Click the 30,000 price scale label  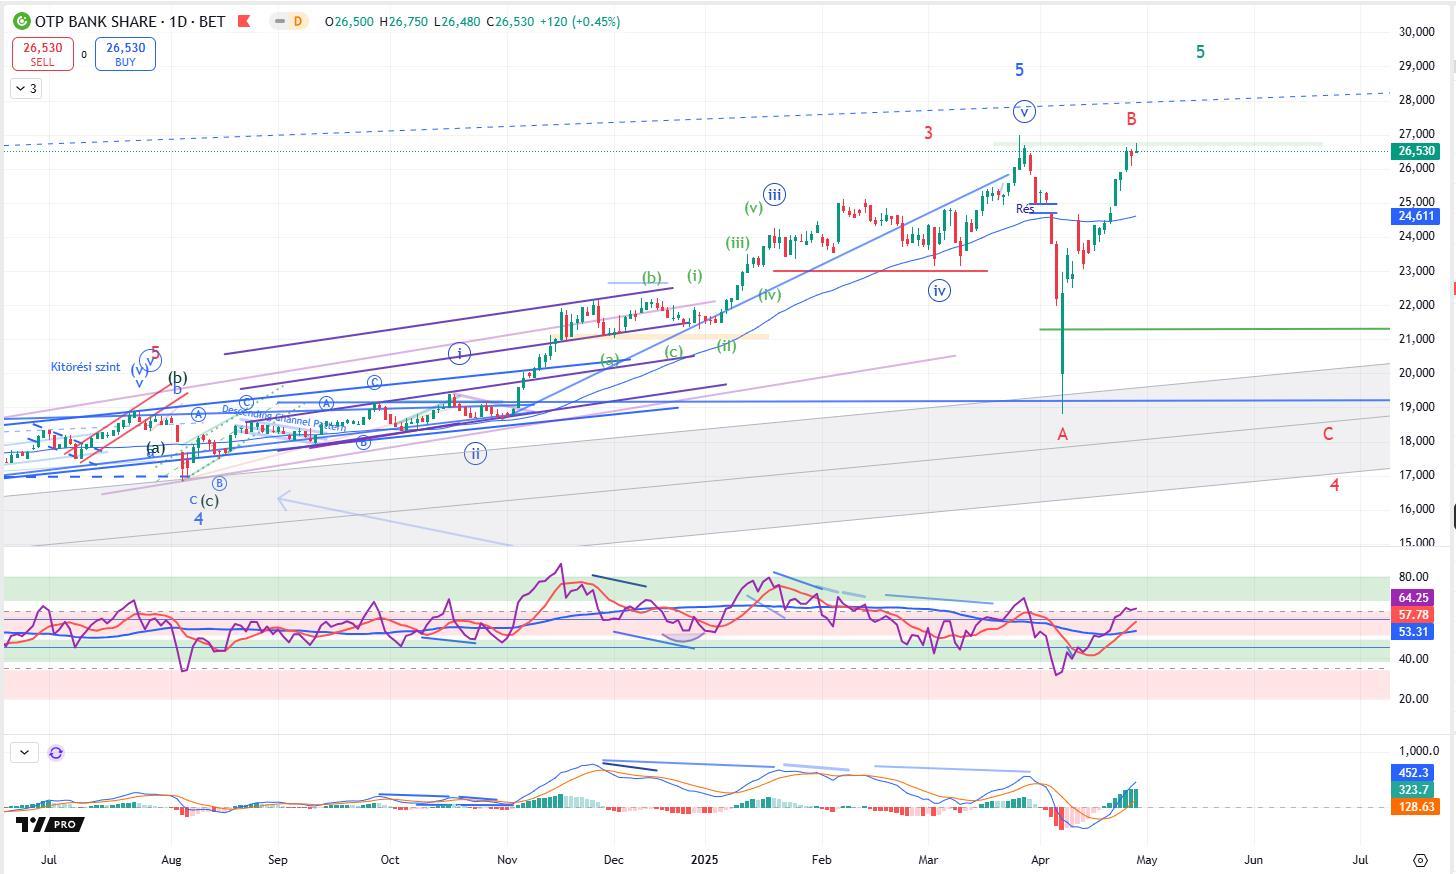click(1416, 32)
